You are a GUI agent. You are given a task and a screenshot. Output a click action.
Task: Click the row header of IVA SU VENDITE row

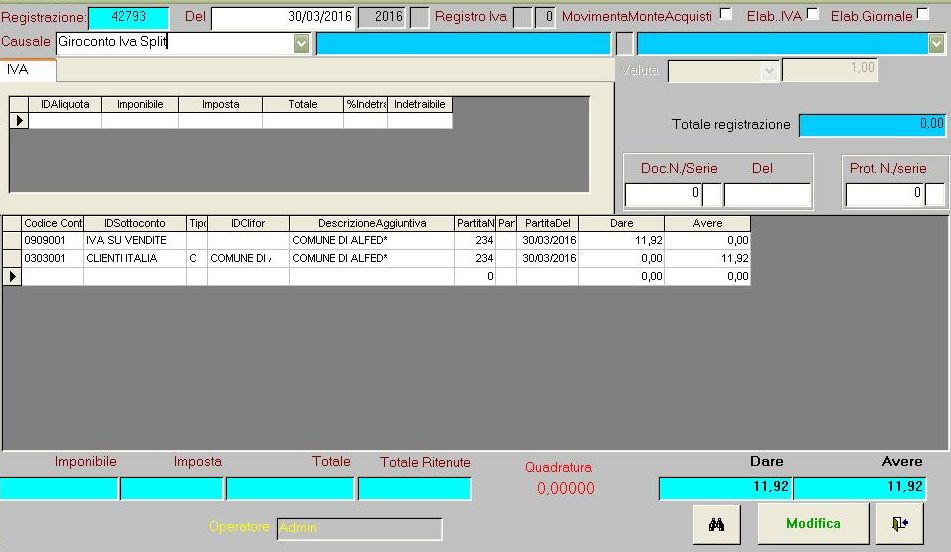point(12,240)
